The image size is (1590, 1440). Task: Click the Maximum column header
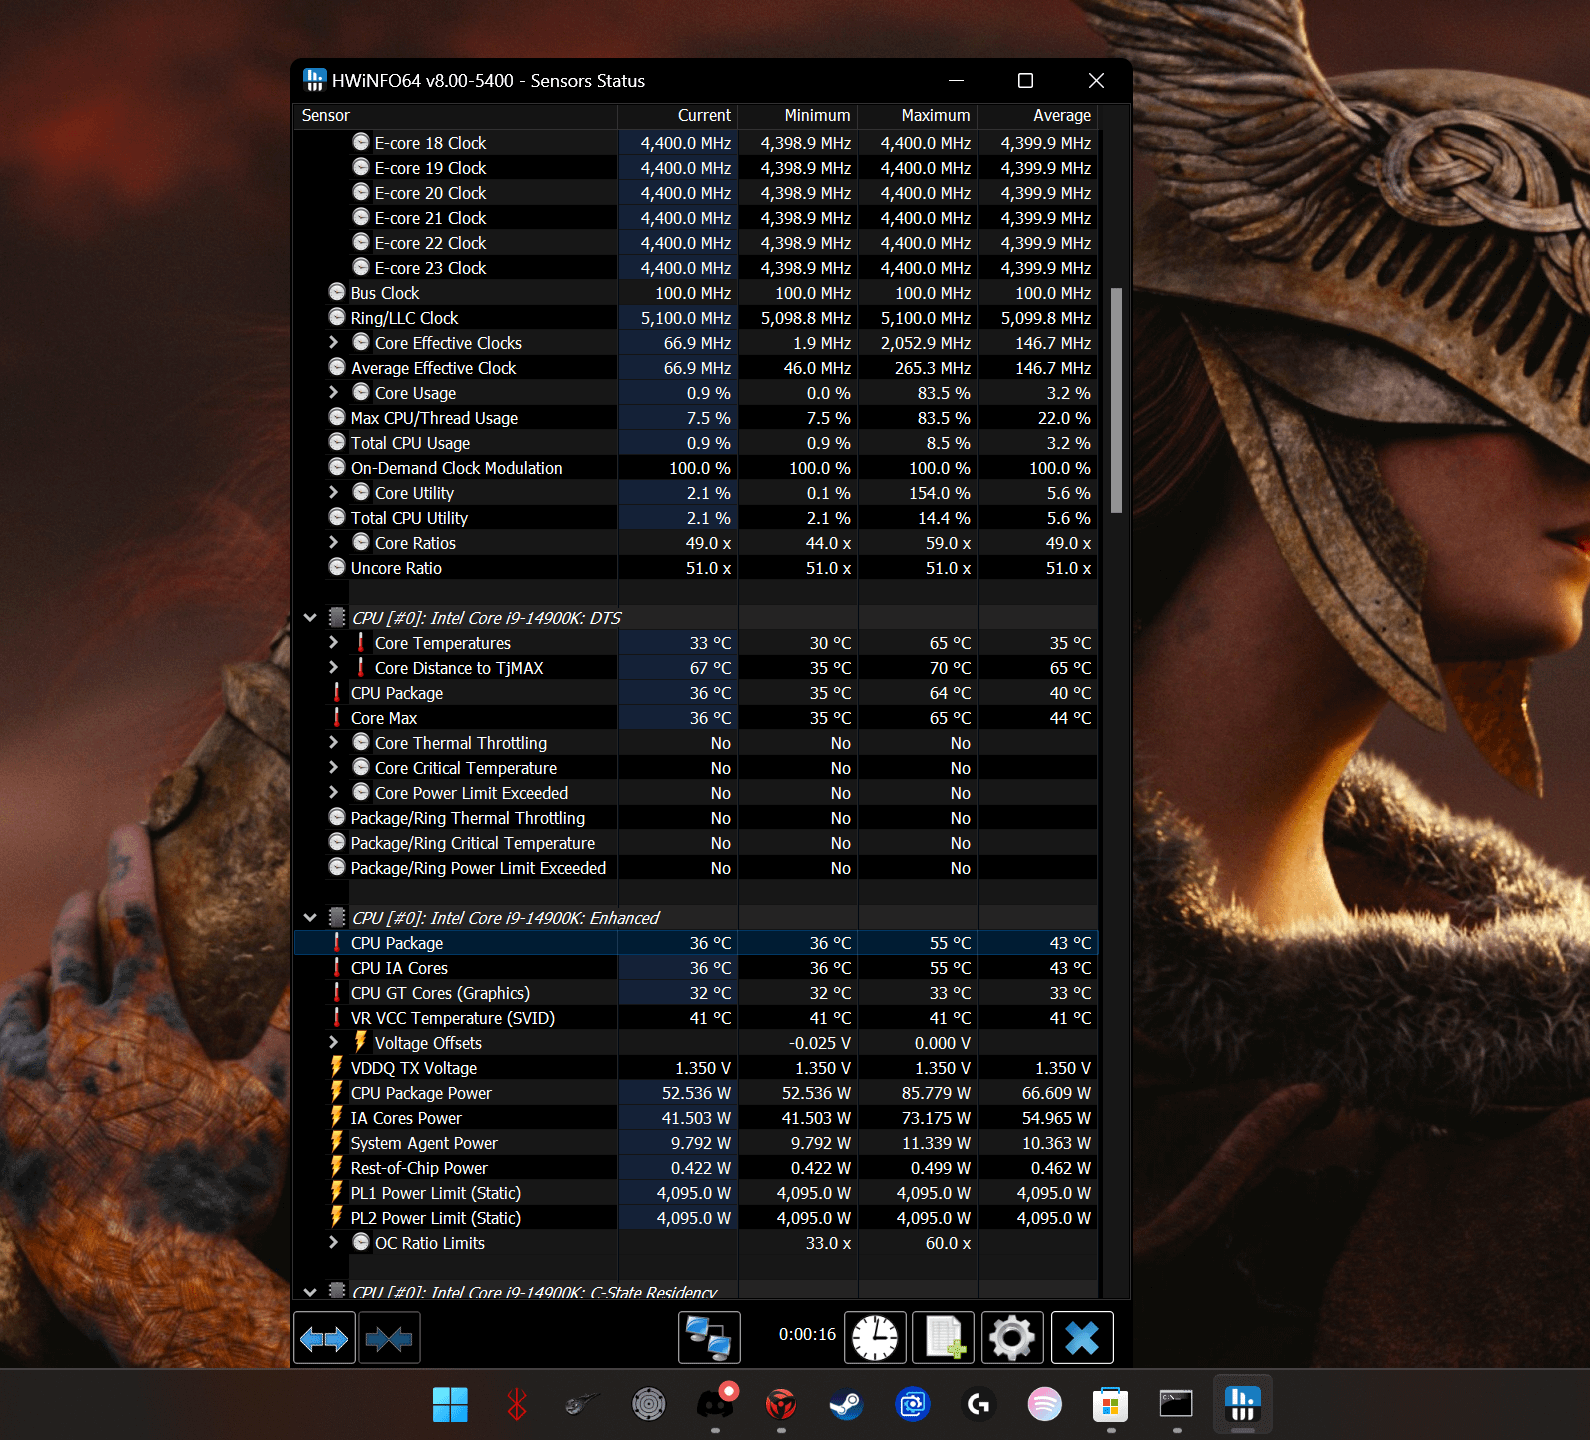(918, 116)
